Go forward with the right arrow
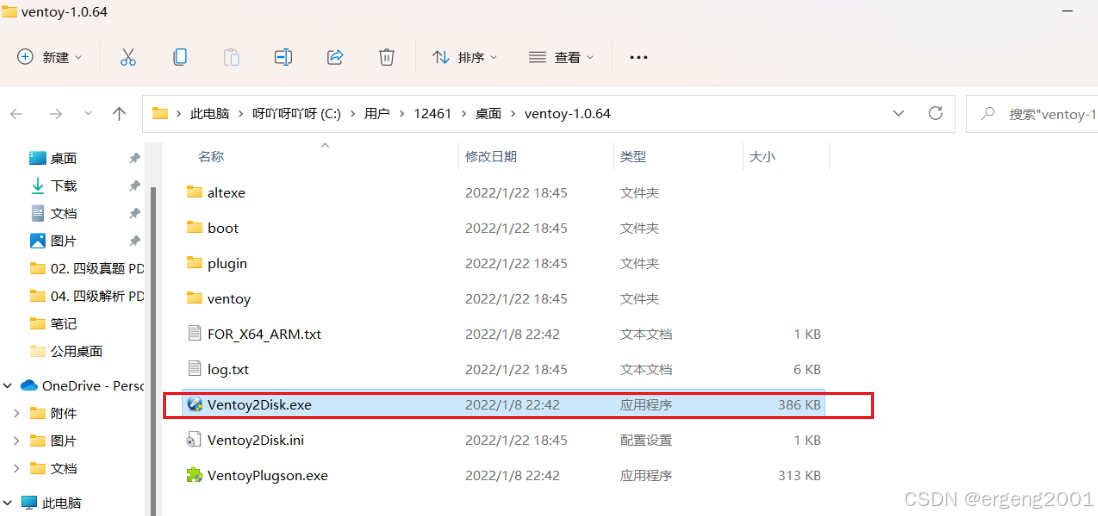 tap(56, 113)
